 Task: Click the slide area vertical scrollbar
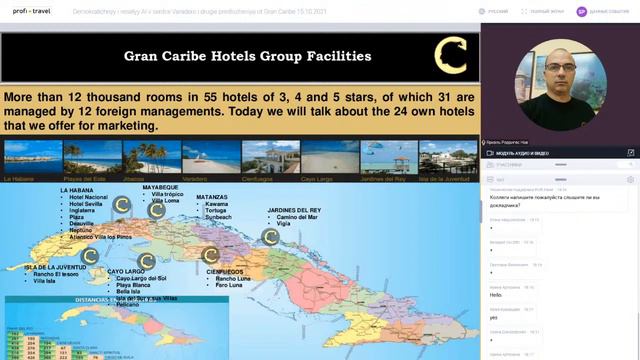click(x=480, y=211)
